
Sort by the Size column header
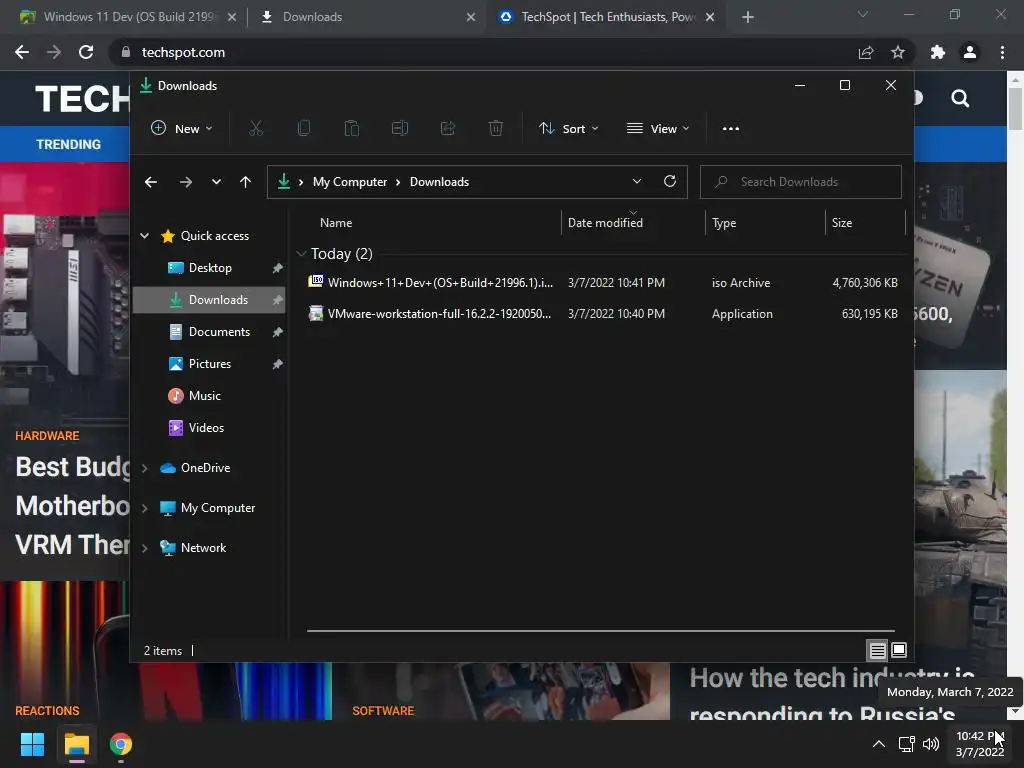(x=842, y=223)
